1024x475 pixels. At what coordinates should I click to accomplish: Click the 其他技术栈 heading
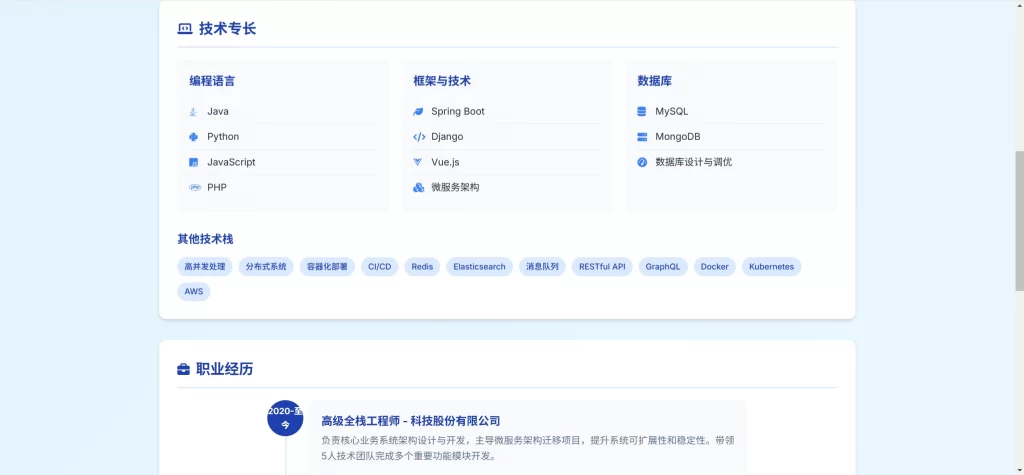(x=205, y=239)
